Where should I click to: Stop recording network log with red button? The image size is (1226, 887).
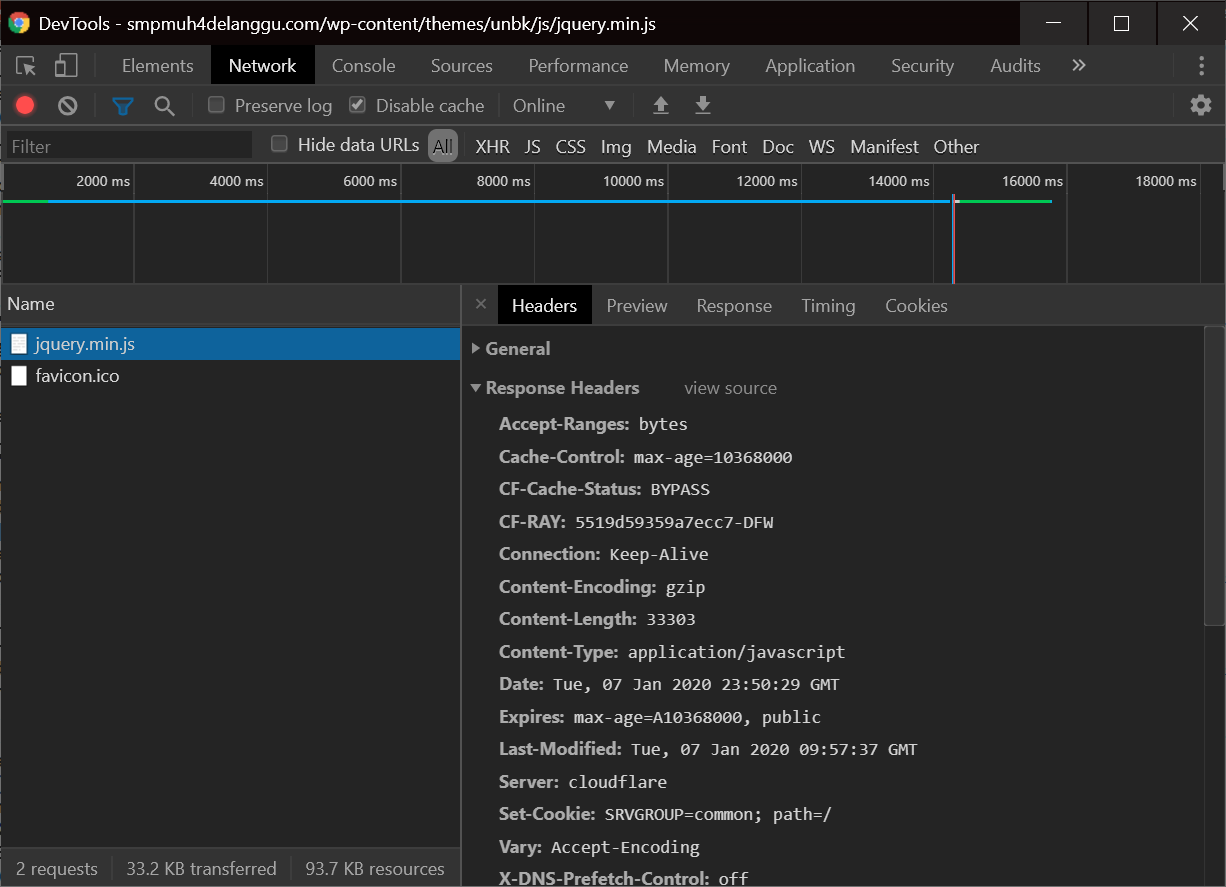(x=25, y=105)
